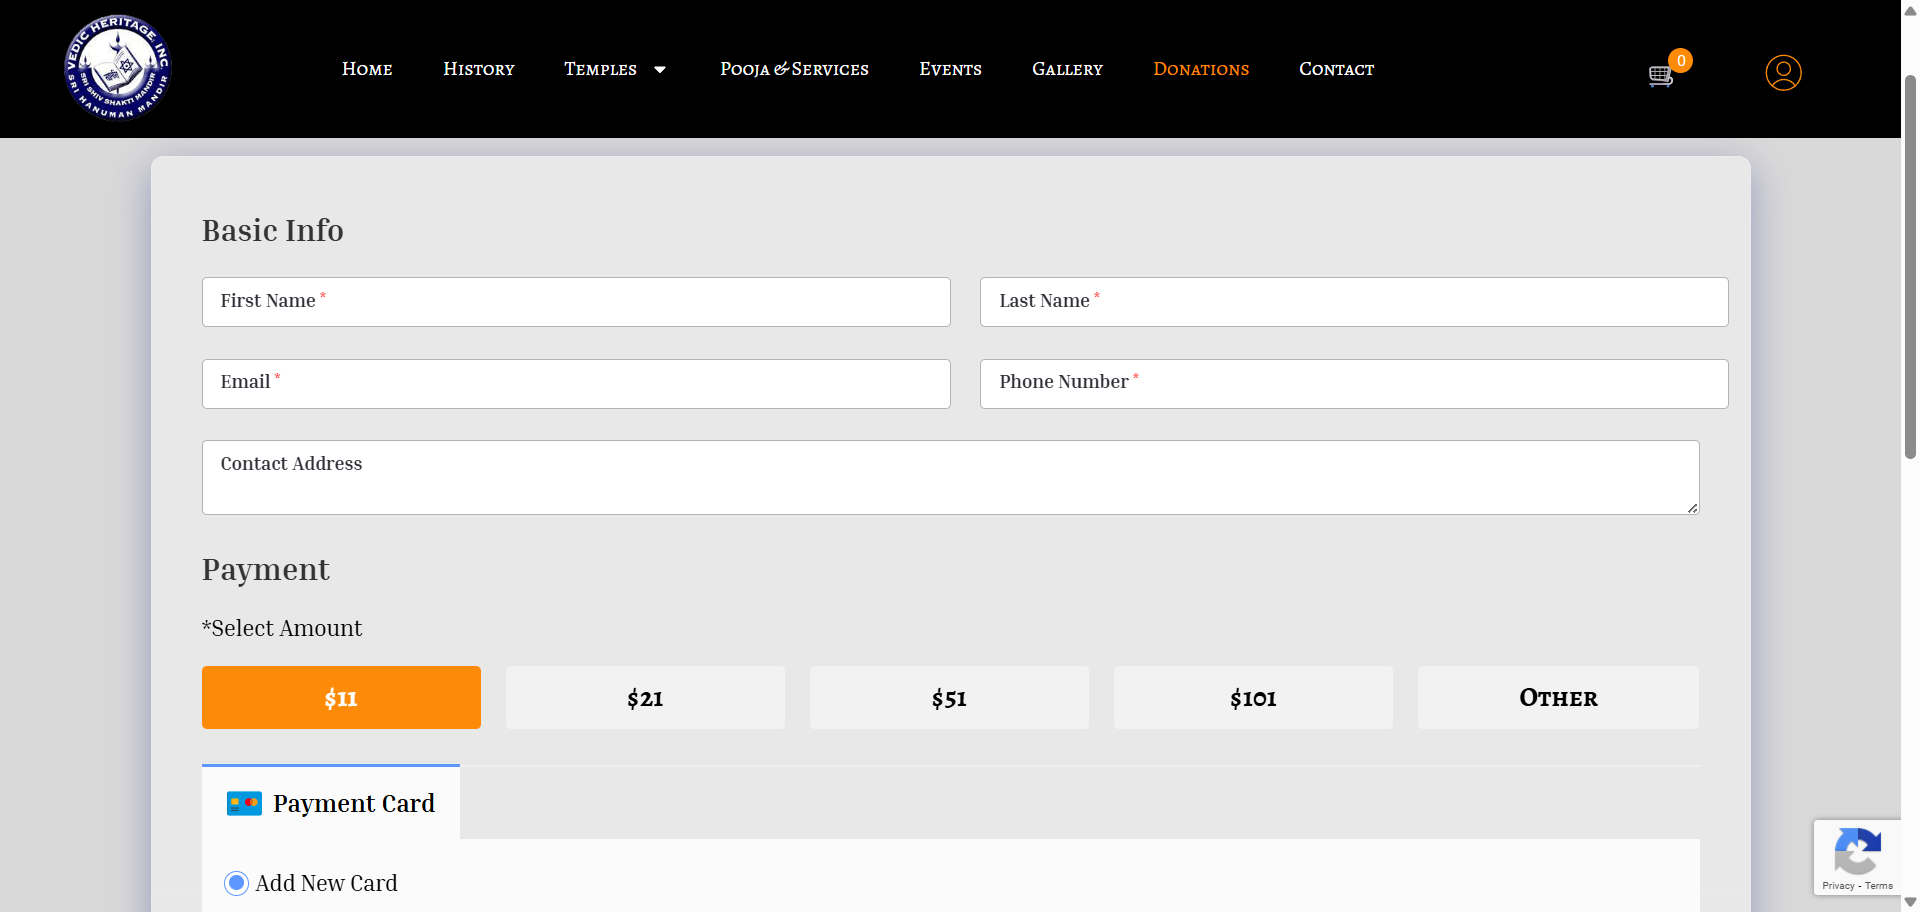Image resolution: width=1920 pixels, height=912 pixels.
Task: Choose the $101 donation amount
Action: [x=1253, y=698]
